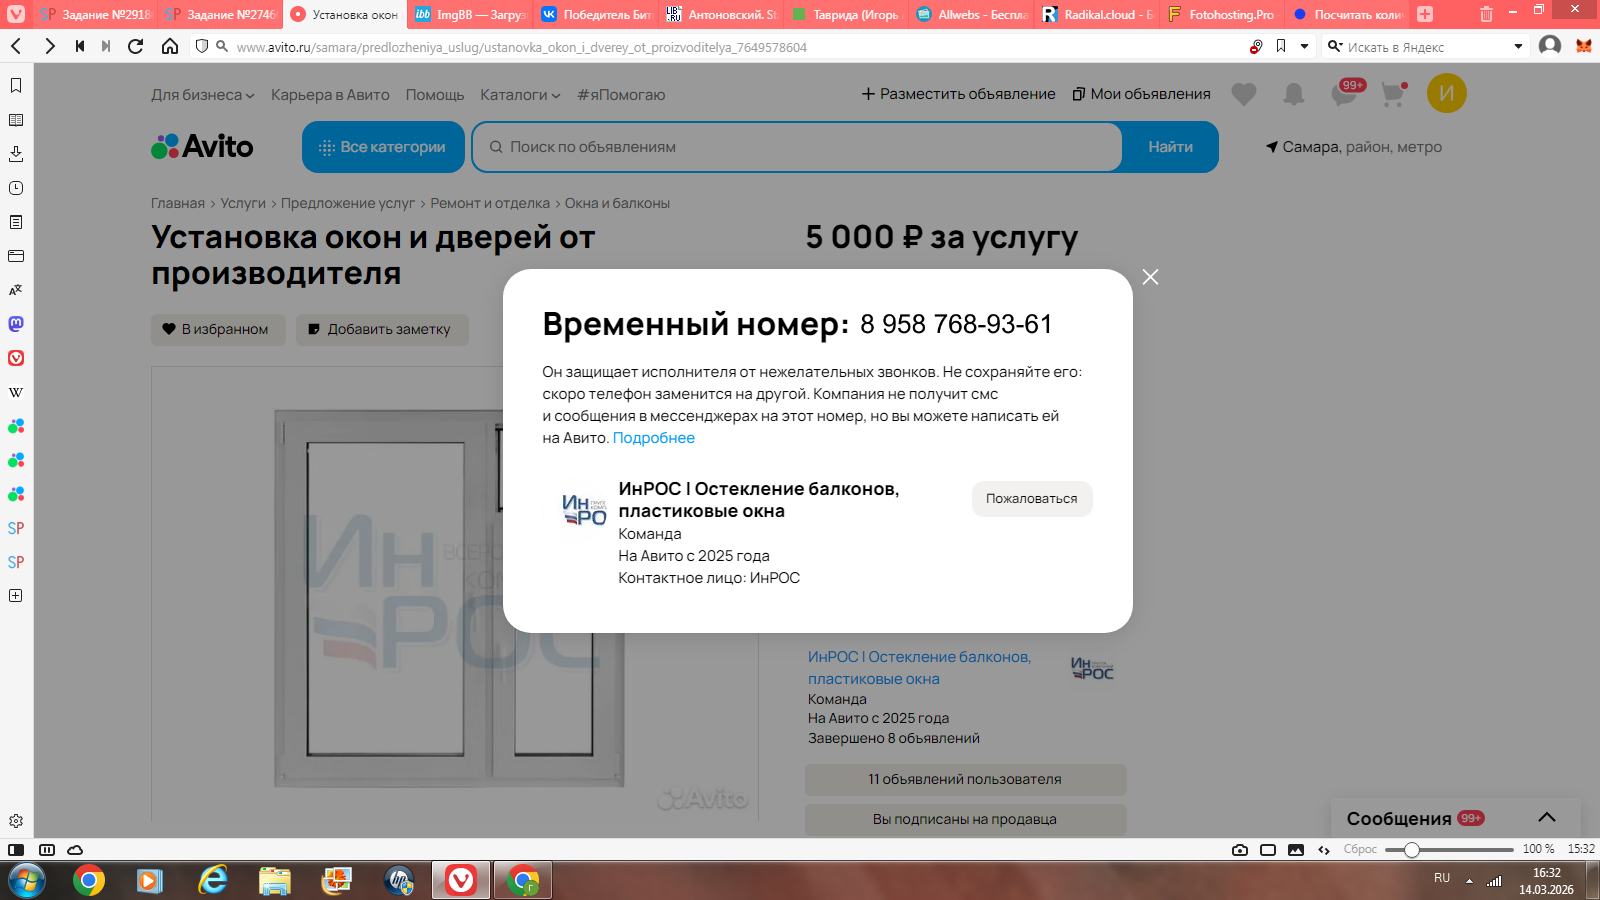The image size is (1600, 900).
Task: Show hidden system tray icons
Action: [1469, 881]
